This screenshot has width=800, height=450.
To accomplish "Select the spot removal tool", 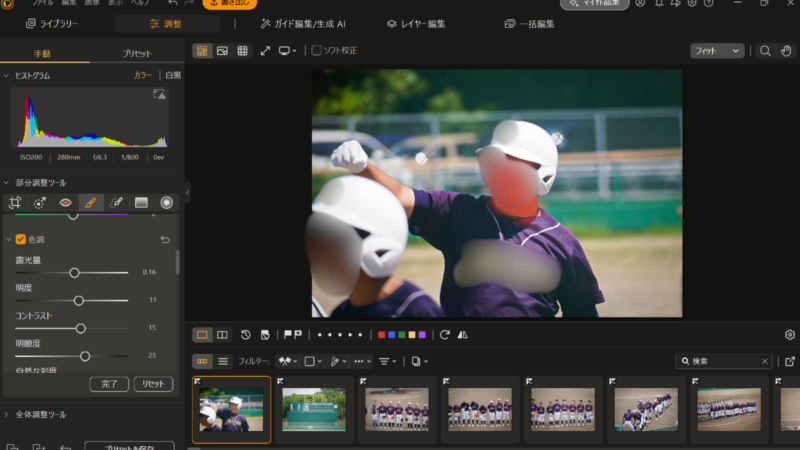I will [x=40, y=203].
